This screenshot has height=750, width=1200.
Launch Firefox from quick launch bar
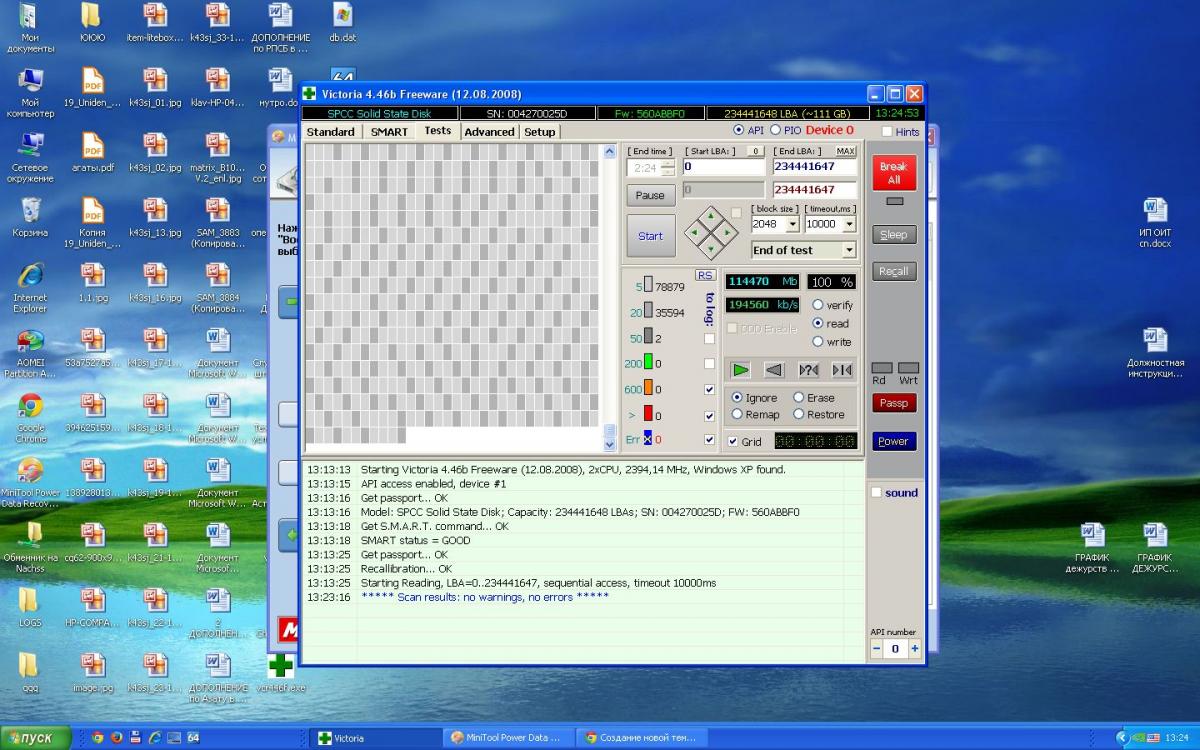click(116, 738)
